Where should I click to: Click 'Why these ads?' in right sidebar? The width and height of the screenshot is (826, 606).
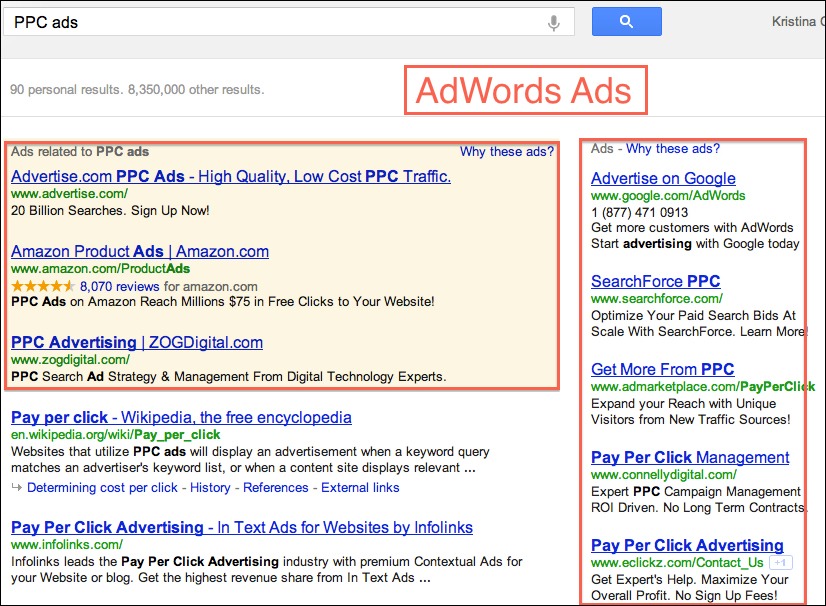pyautogui.click(x=672, y=149)
